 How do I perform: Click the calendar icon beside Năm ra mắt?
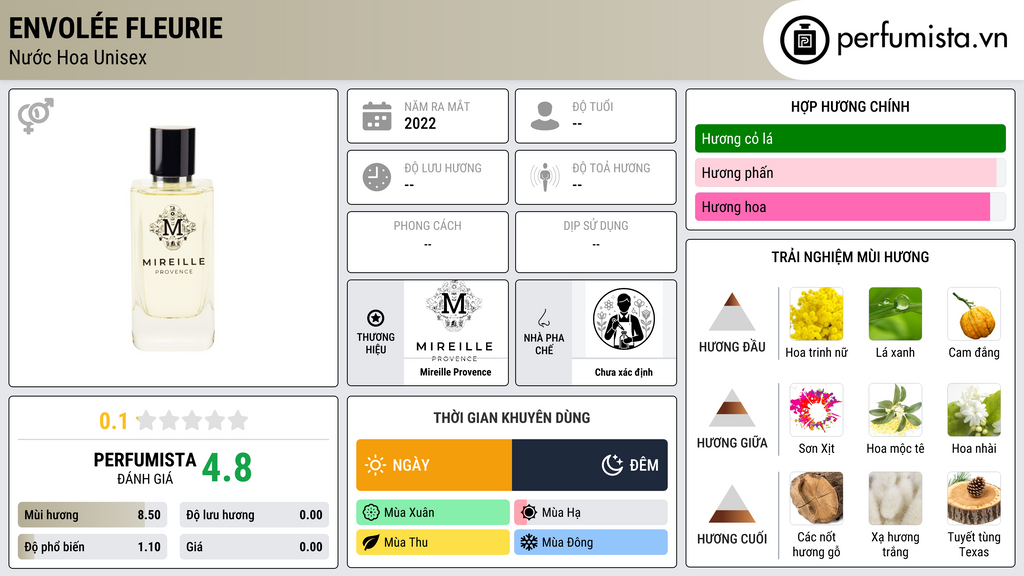[x=377, y=116]
